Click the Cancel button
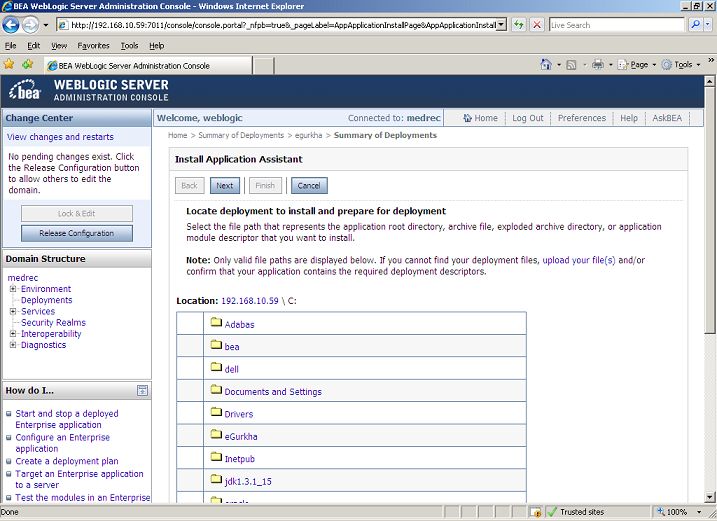 pyautogui.click(x=309, y=186)
